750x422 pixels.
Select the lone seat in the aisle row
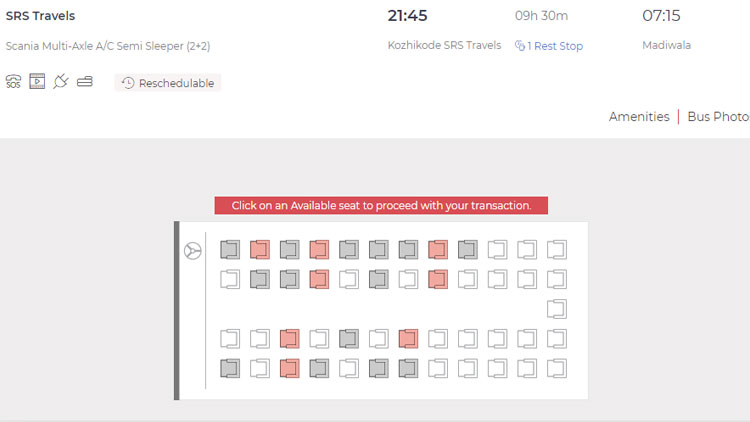pos(557,309)
